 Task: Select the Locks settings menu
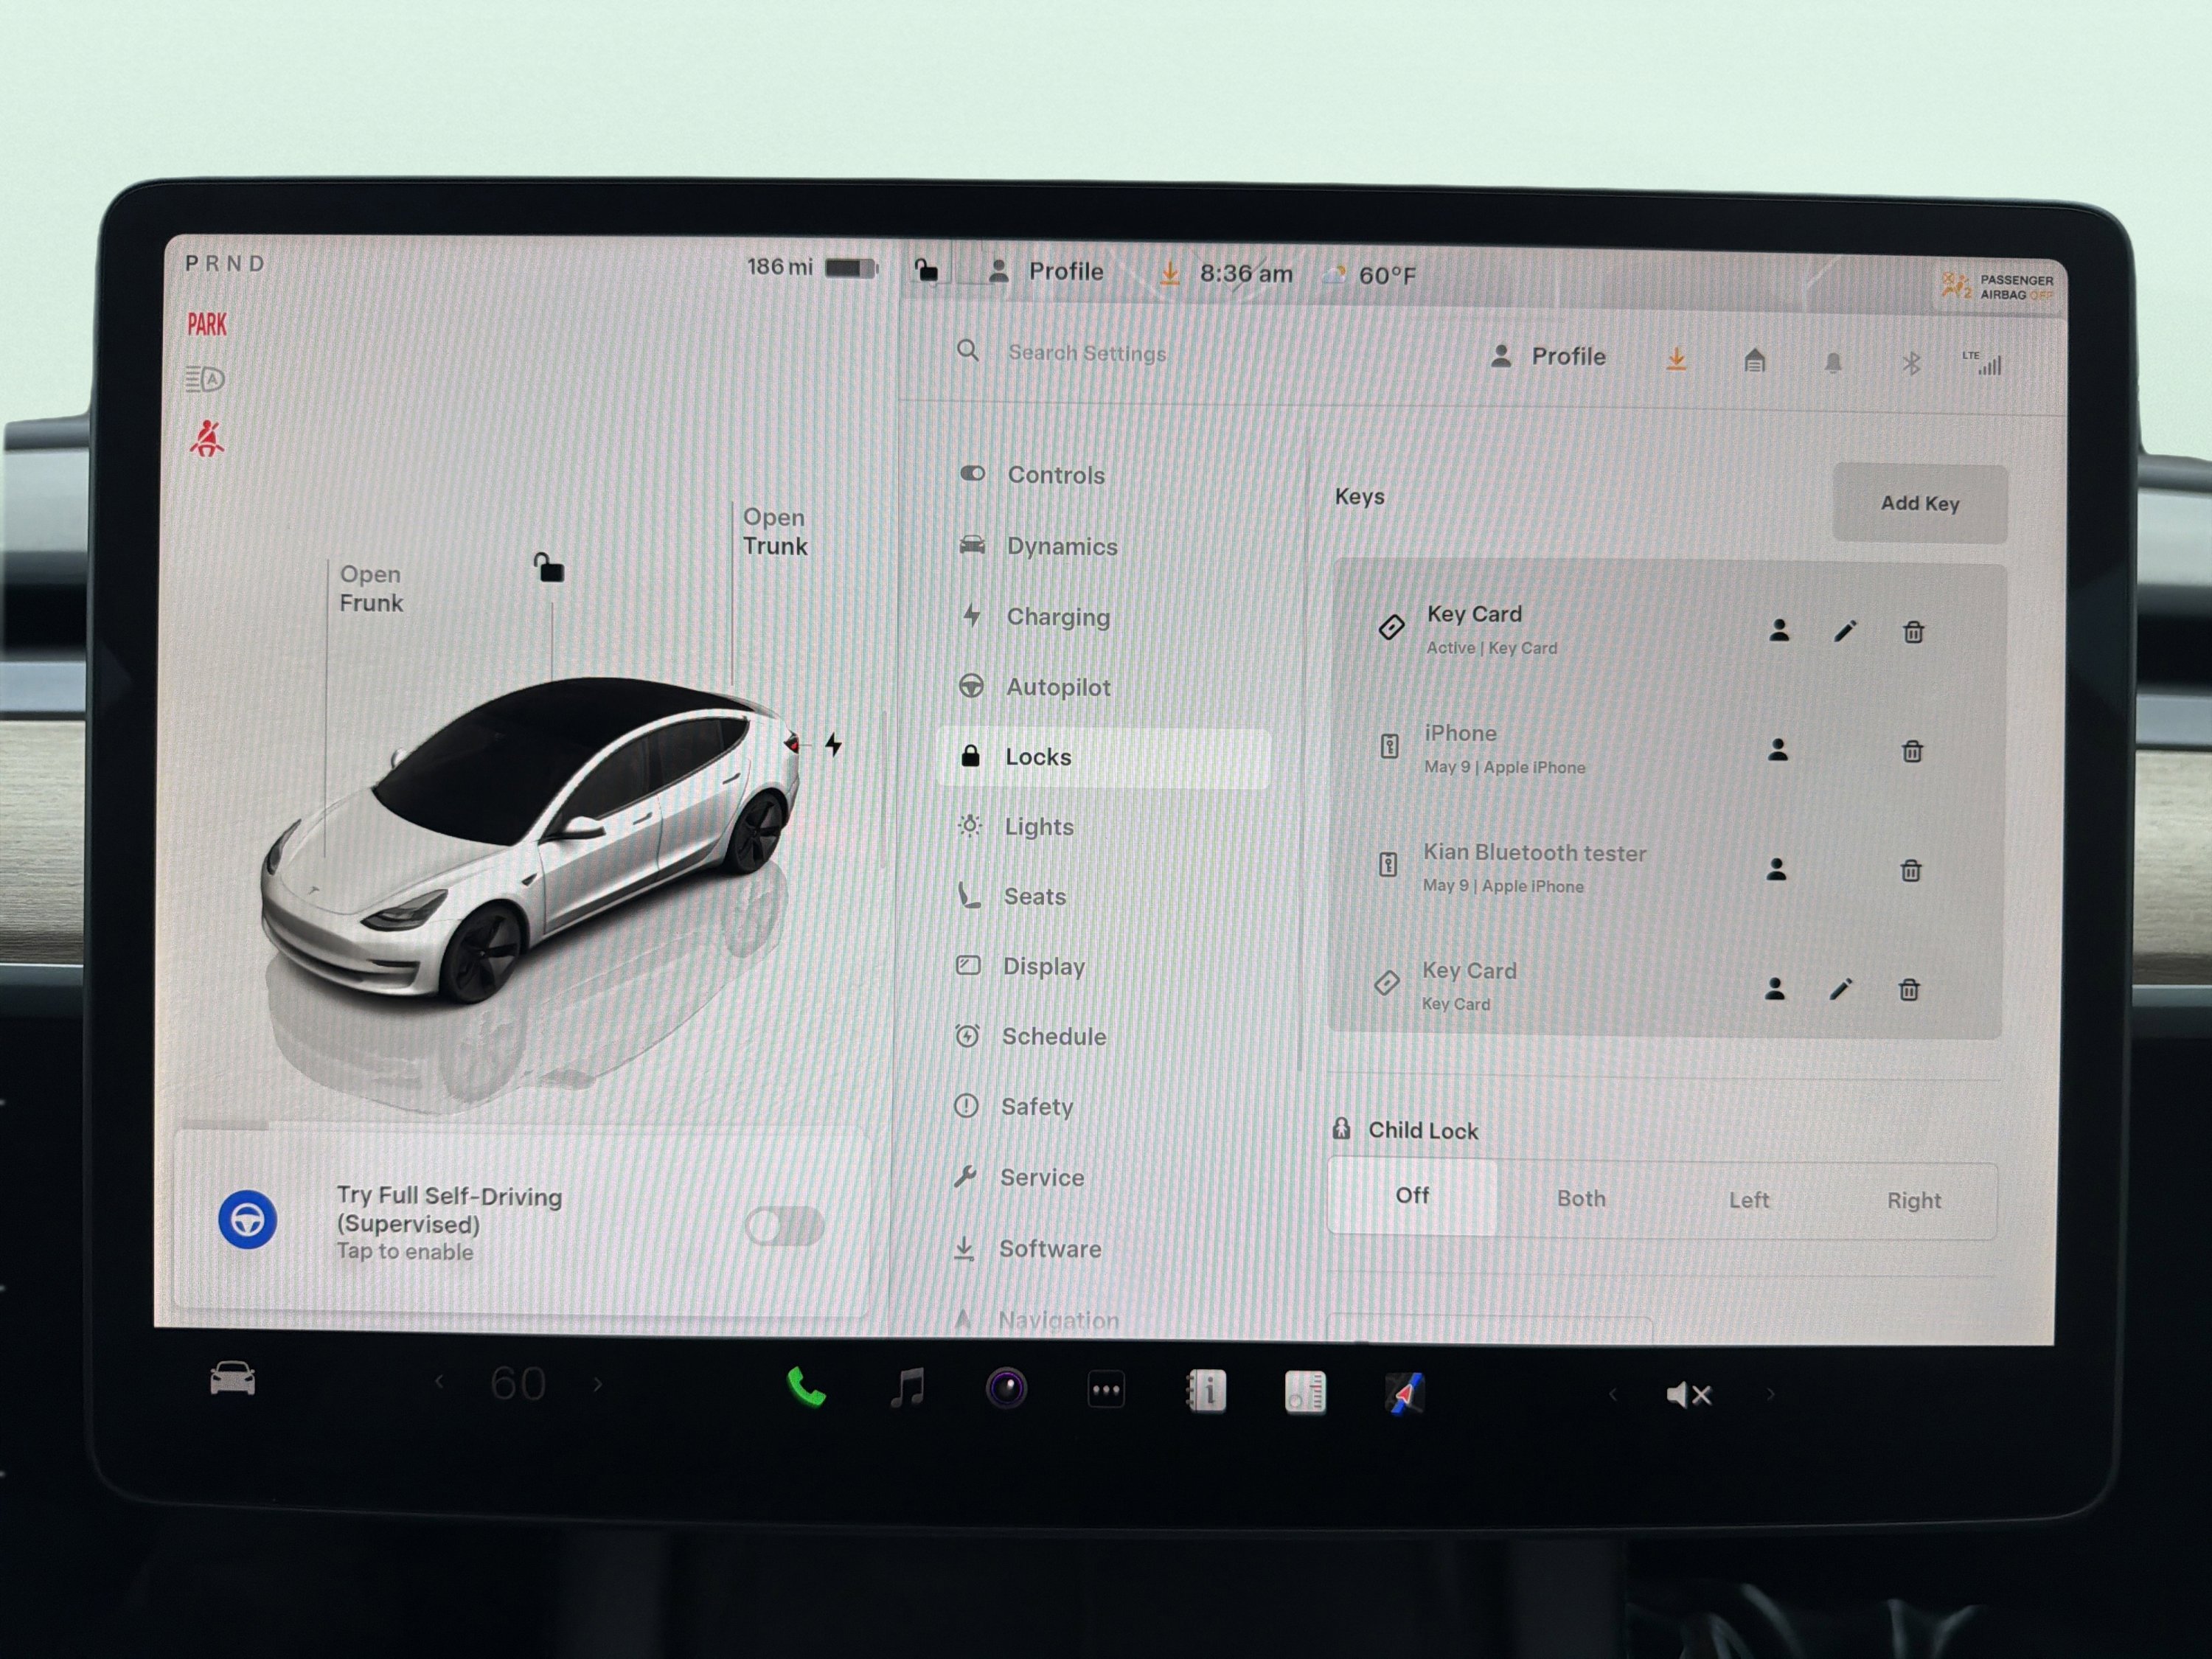pos(1103,757)
